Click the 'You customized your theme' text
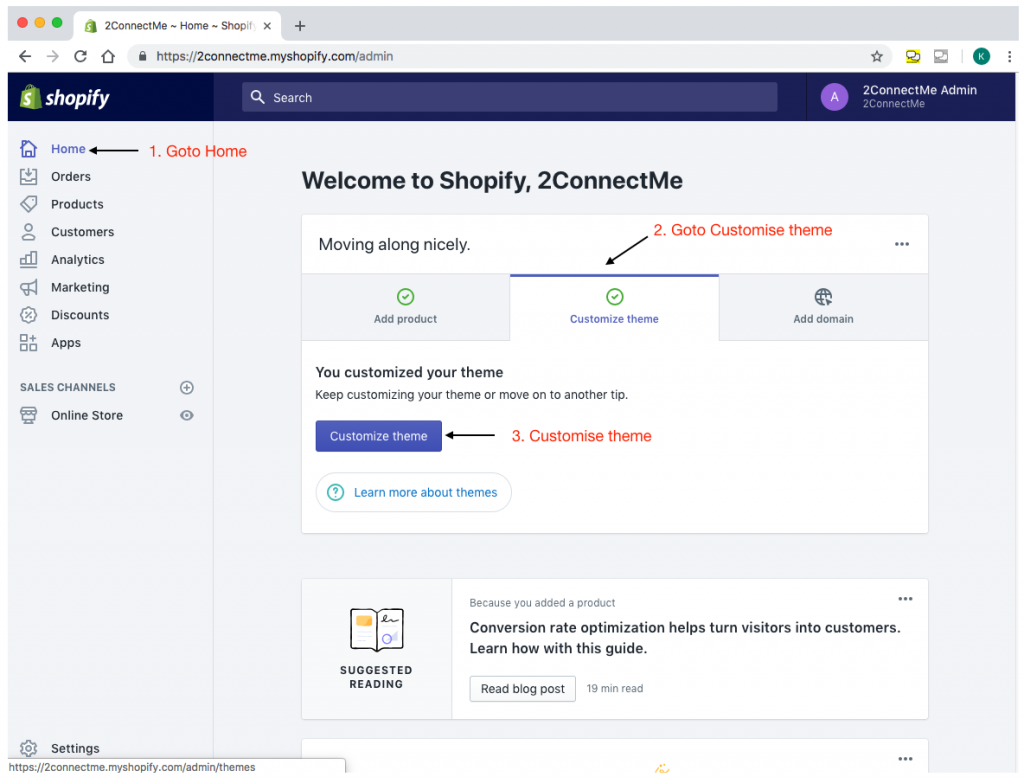1024x777 pixels. 409,372
